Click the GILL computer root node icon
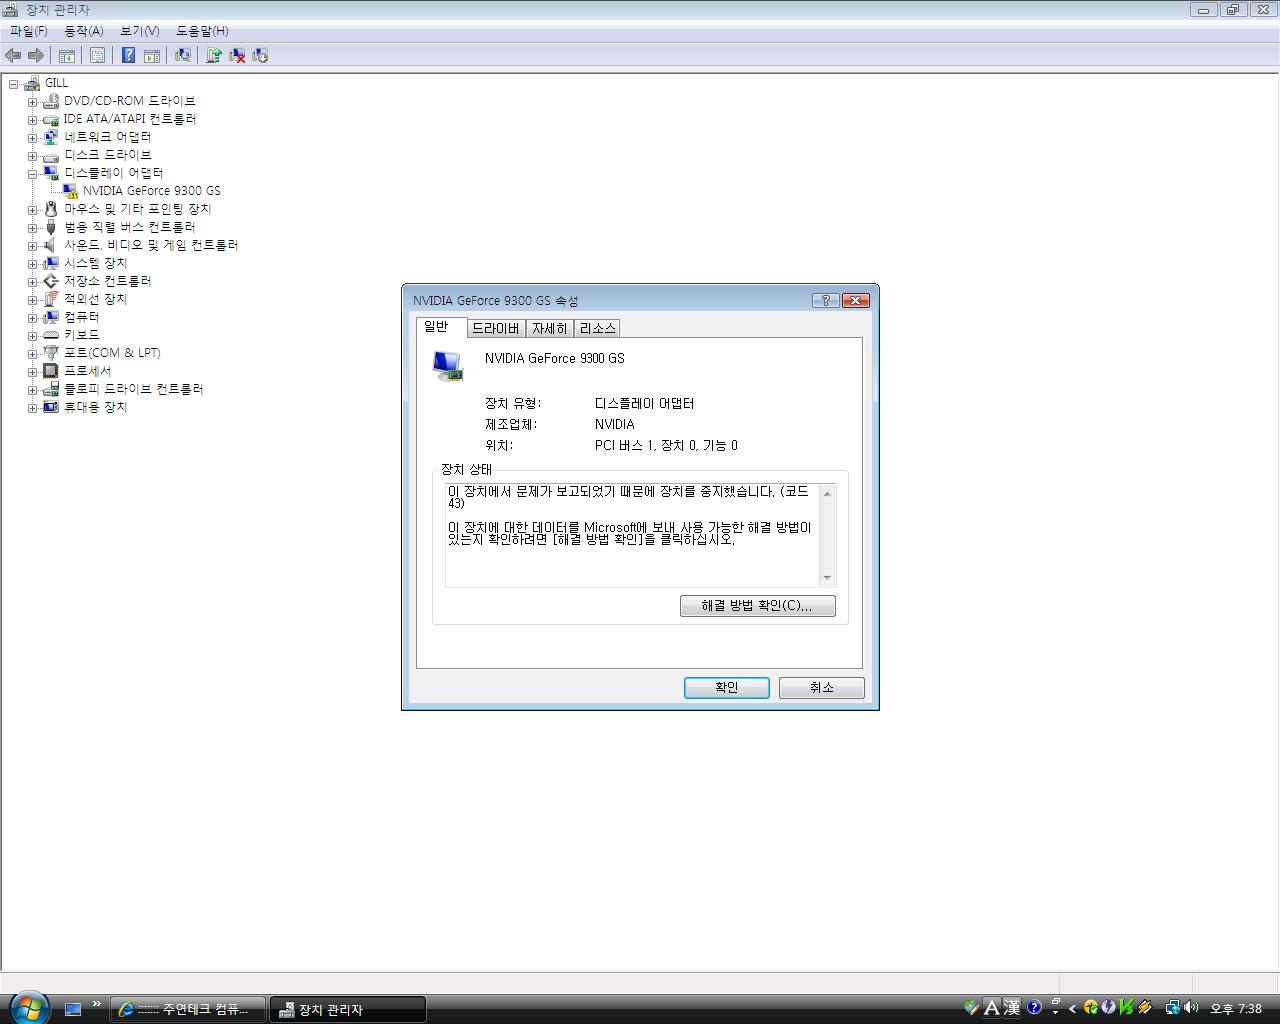 [x=32, y=83]
